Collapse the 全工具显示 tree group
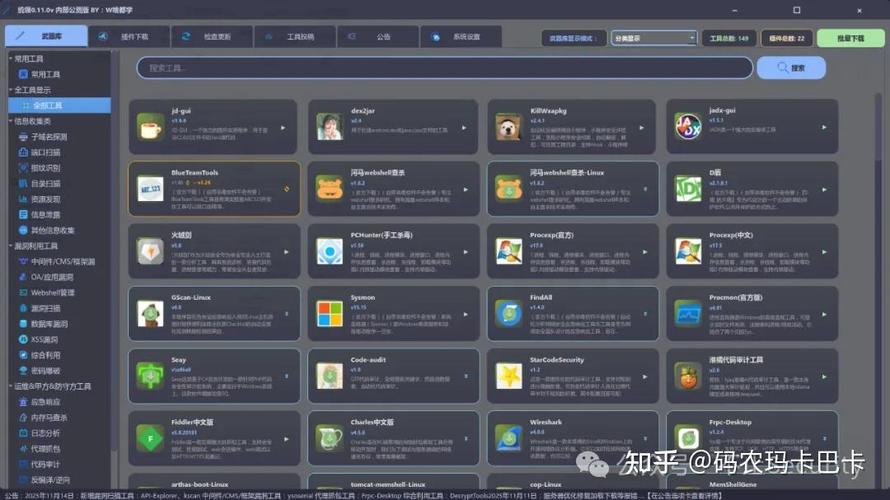Image resolution: width=890 pixels, height=500 pixels. 10,90
